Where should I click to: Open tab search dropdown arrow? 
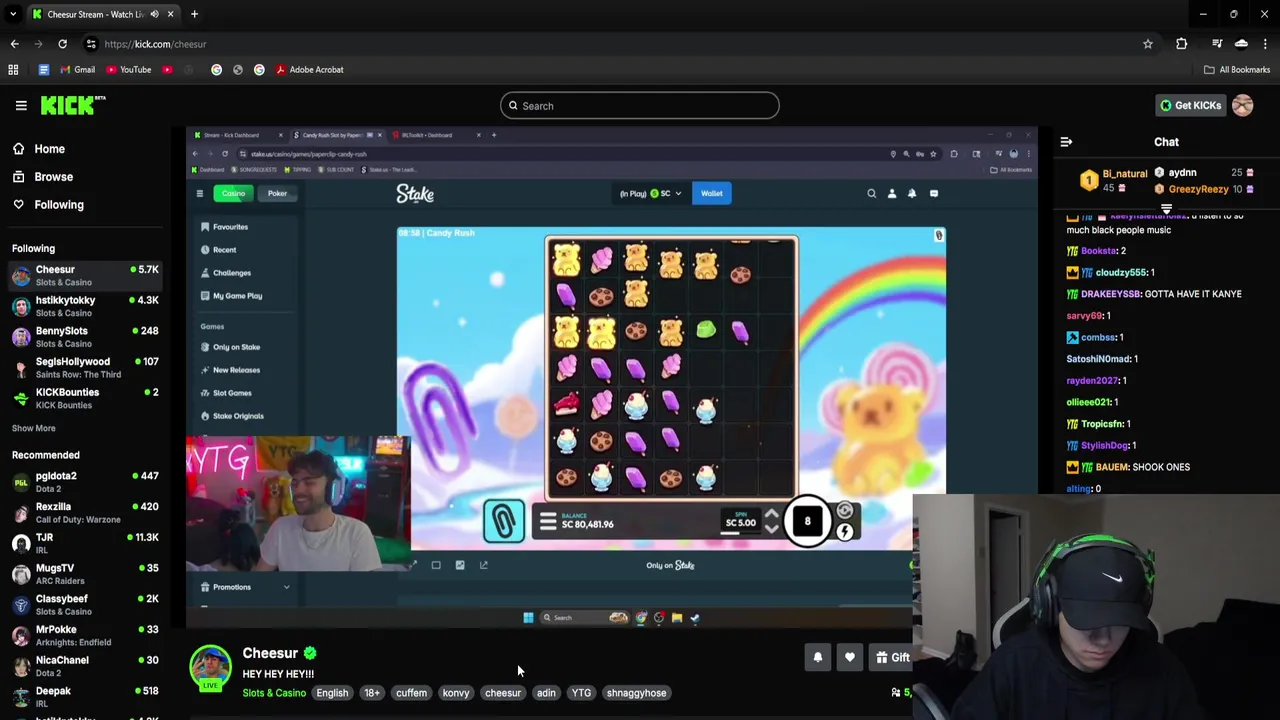pos(13,14)
